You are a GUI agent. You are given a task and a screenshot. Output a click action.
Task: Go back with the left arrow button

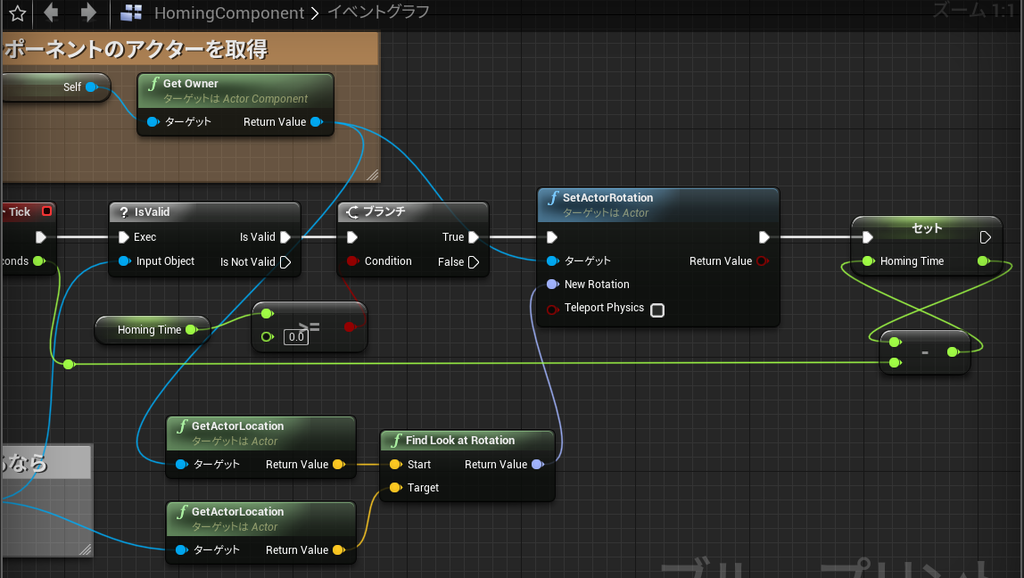(51, 12)
